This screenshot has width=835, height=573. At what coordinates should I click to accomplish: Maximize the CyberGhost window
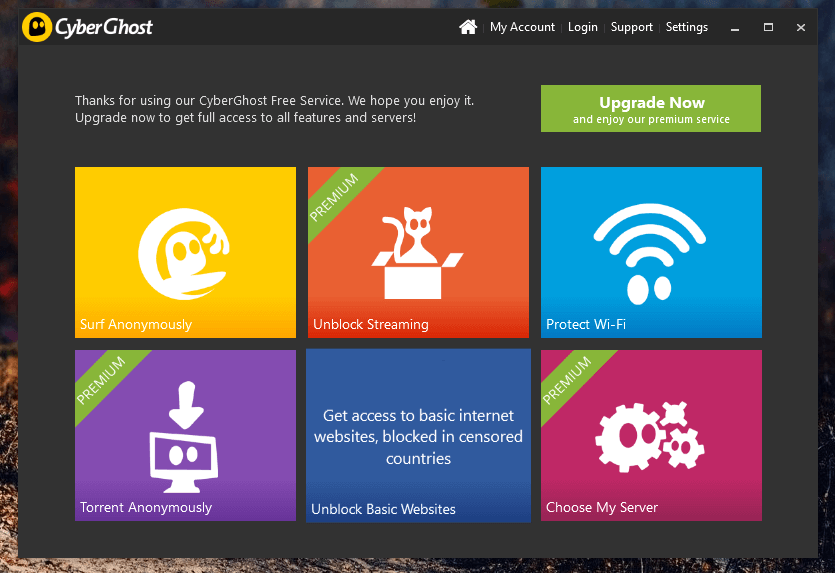(x=768, y=27)
